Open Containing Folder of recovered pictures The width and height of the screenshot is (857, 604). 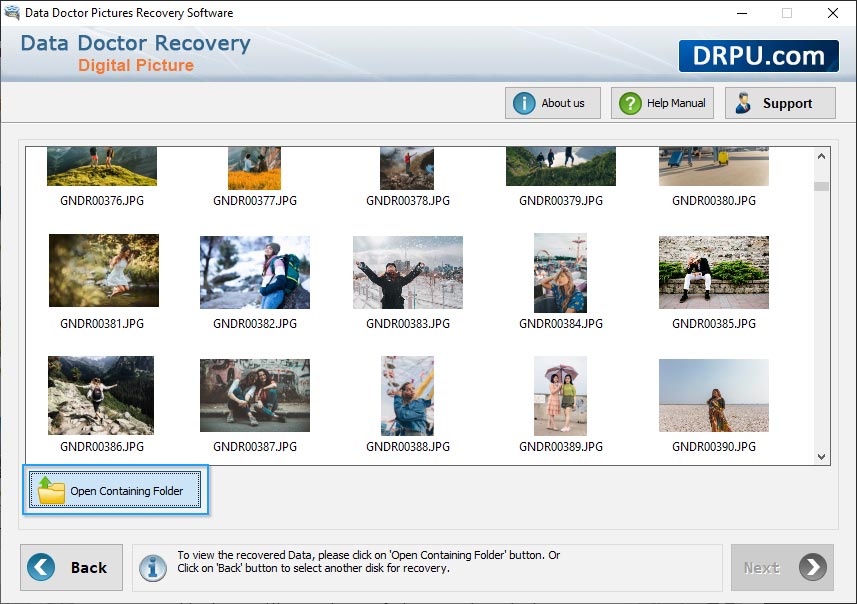[115, 490]
